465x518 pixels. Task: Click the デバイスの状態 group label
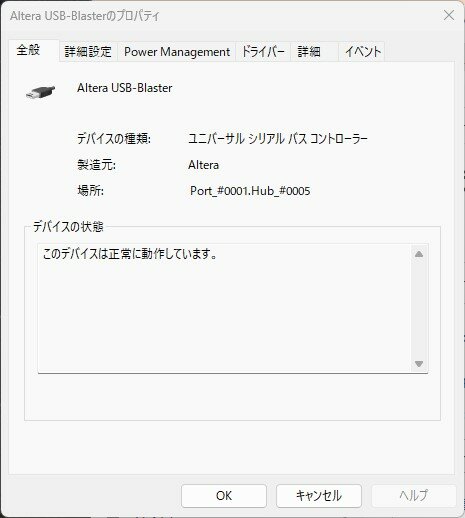68,227
